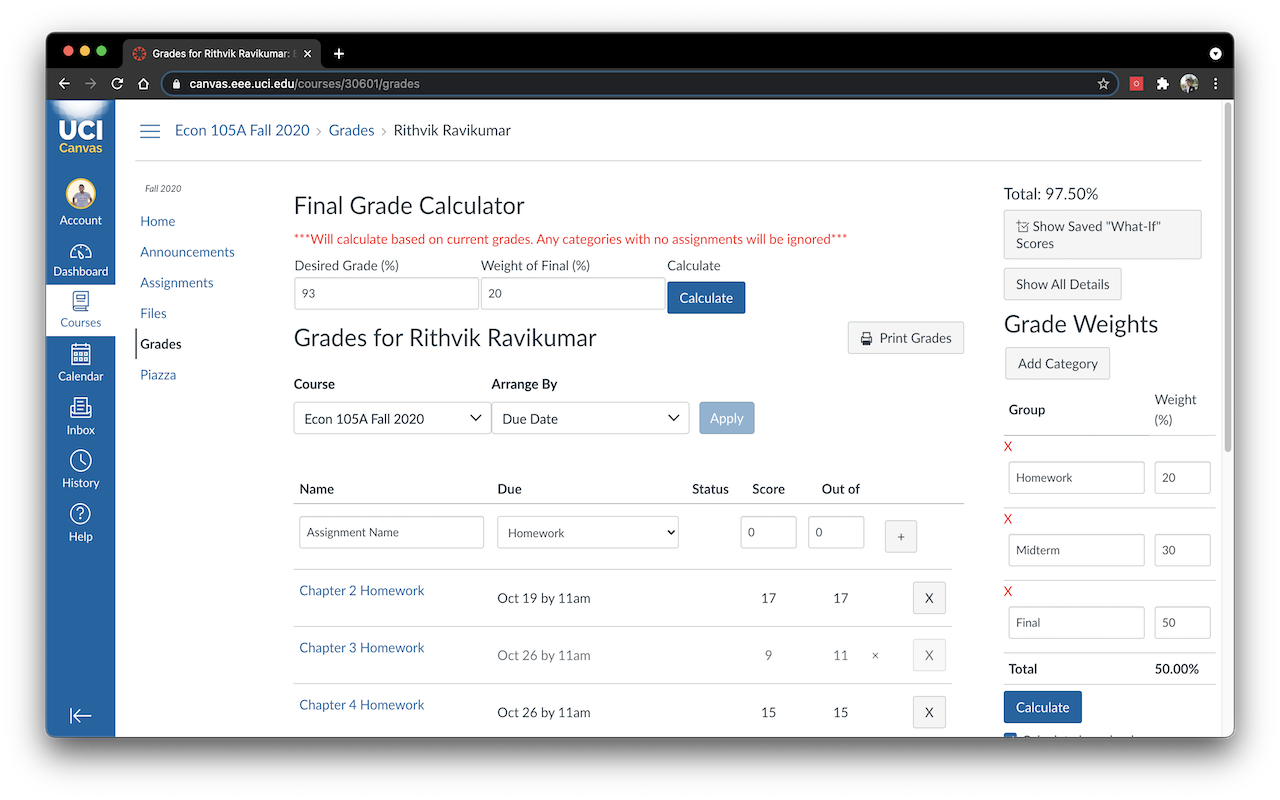1280x800 pixels.
Task: Open the Chrome profile avatar
Action: point(1189,84)
